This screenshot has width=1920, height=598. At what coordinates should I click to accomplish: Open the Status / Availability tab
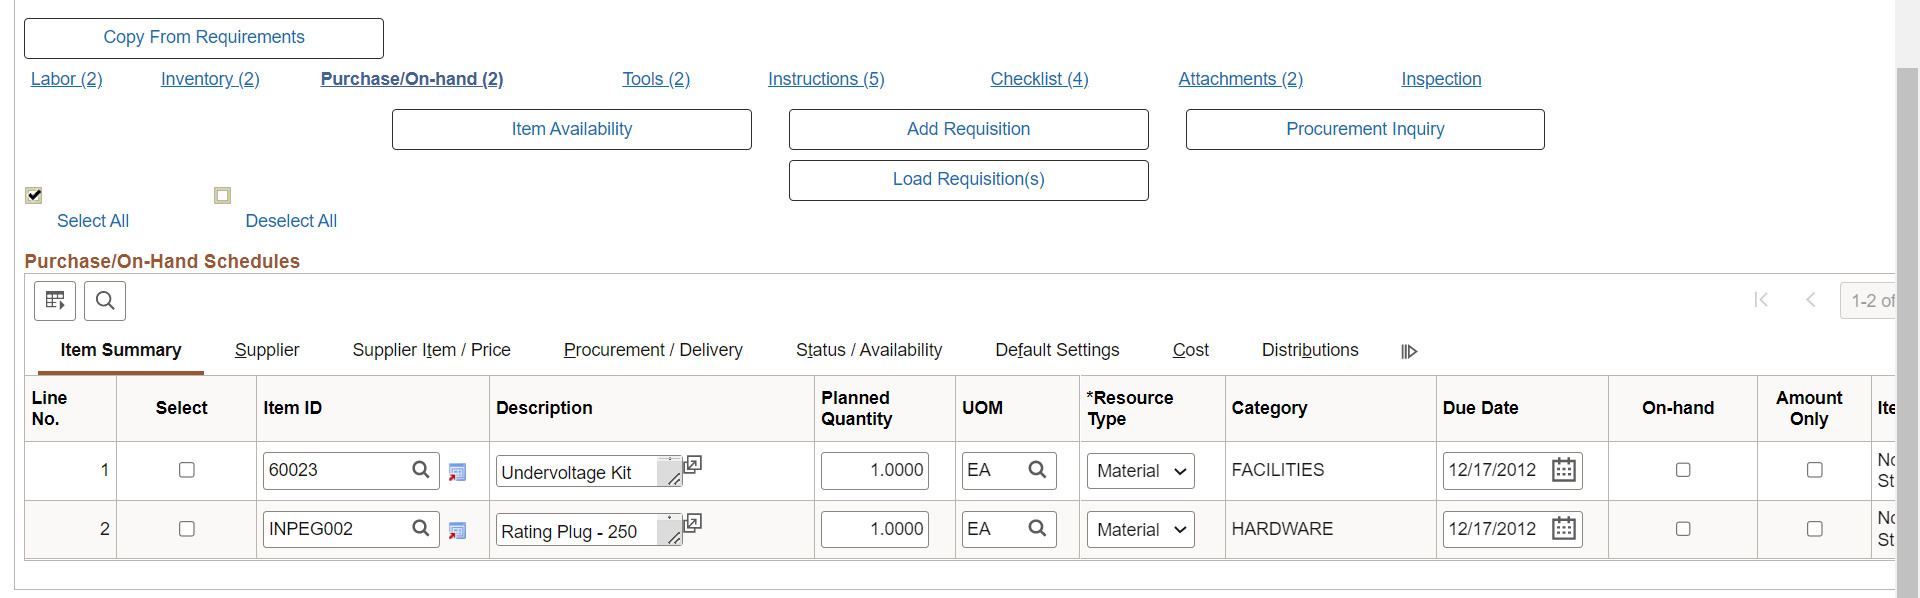pos(869,350)
